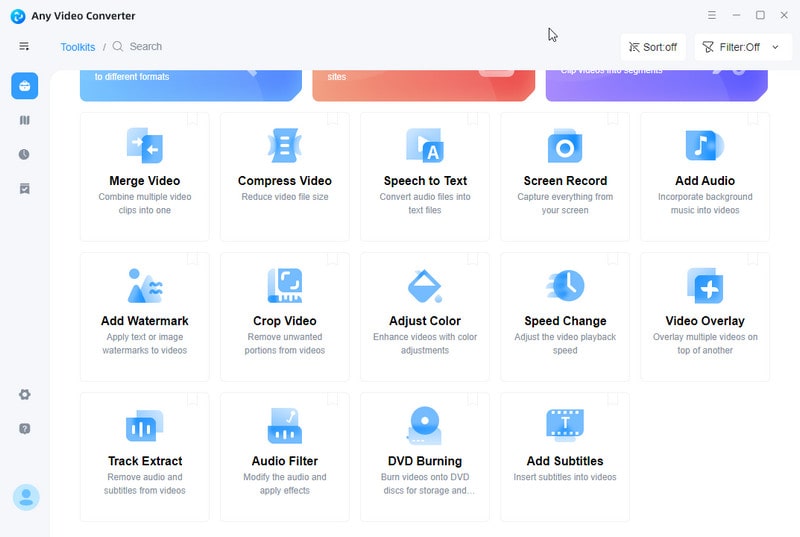
Task: Bookmark the Speed Change card
Action: (613, 259)
